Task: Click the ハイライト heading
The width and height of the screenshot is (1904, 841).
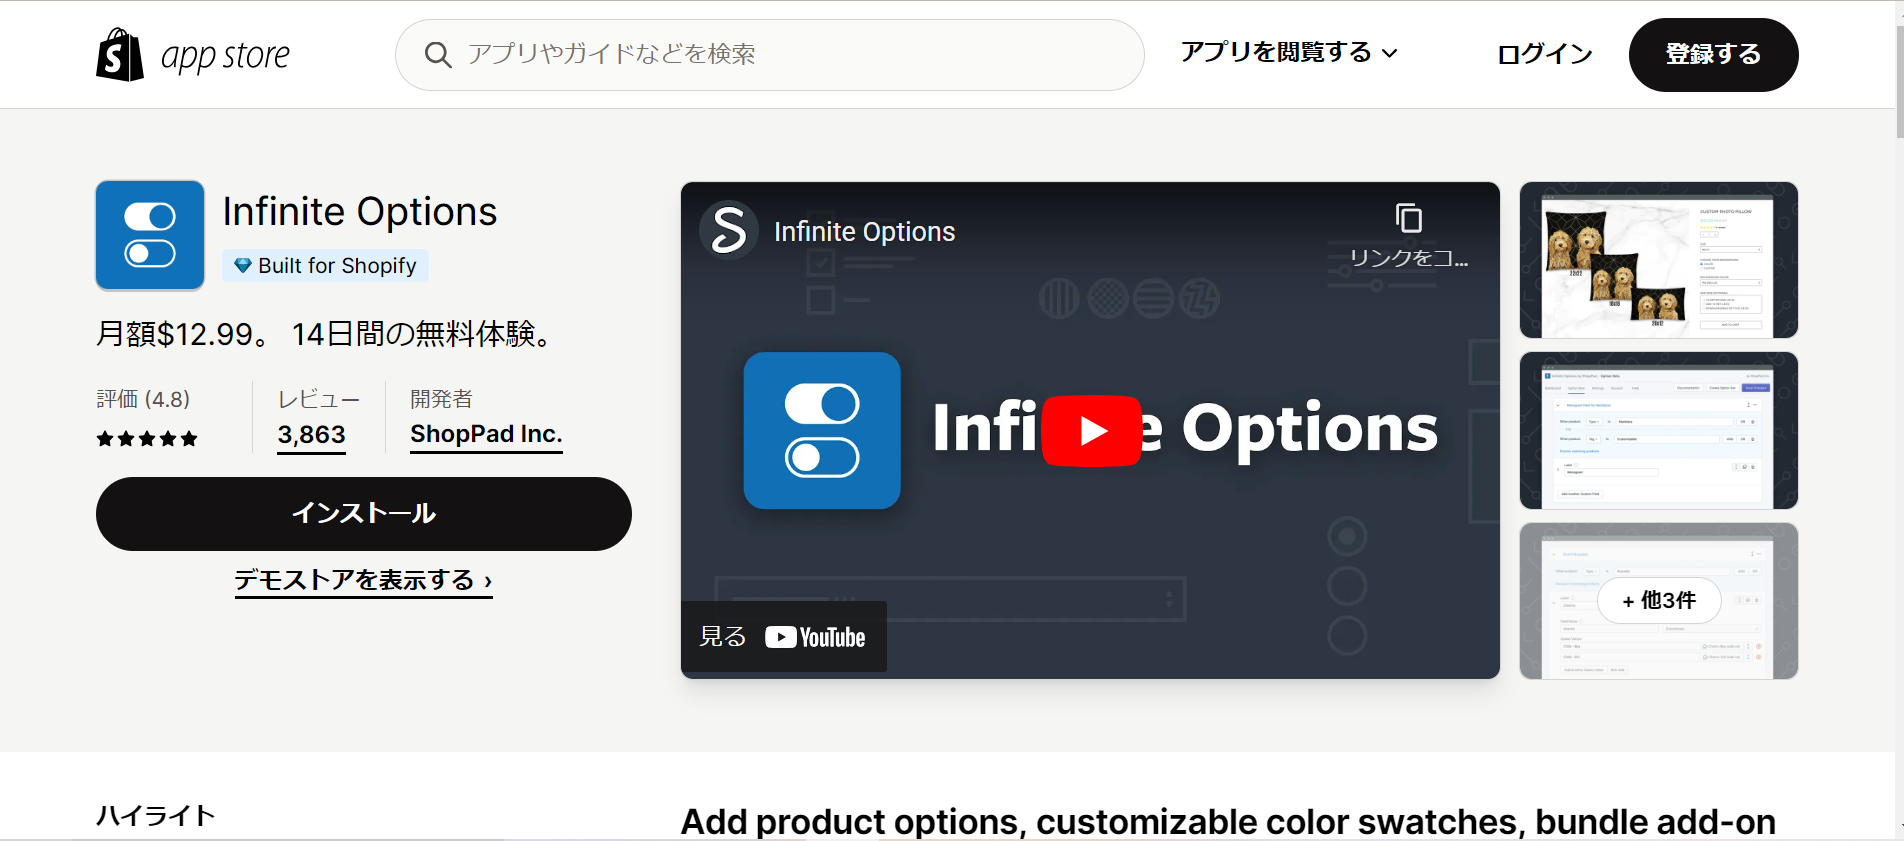Action: point(156,816)
